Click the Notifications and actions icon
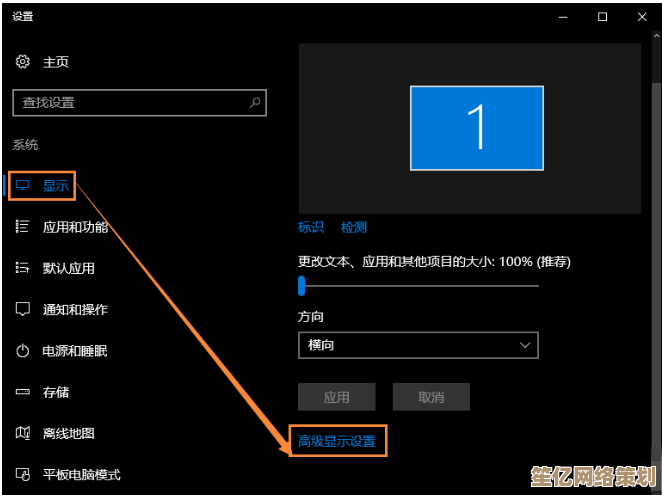 [23, 310]
